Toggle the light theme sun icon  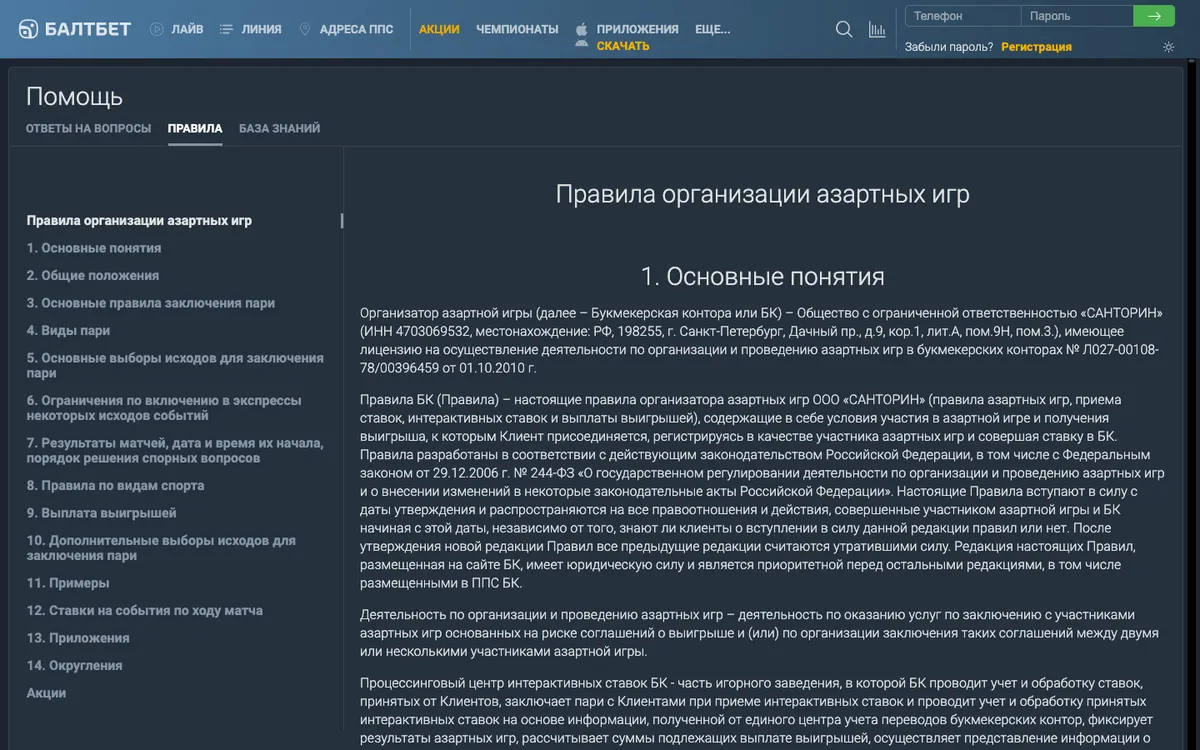pos(1169,47)
